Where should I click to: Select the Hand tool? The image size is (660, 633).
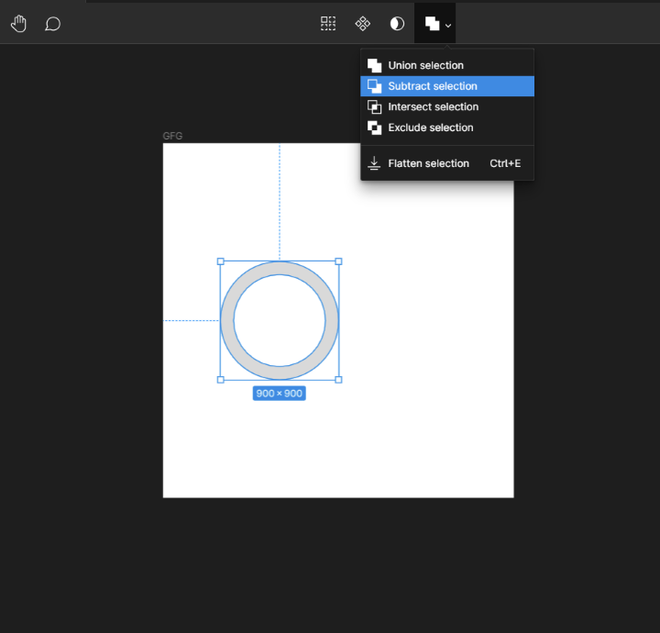pyautogui.click(x=18, y=23)
